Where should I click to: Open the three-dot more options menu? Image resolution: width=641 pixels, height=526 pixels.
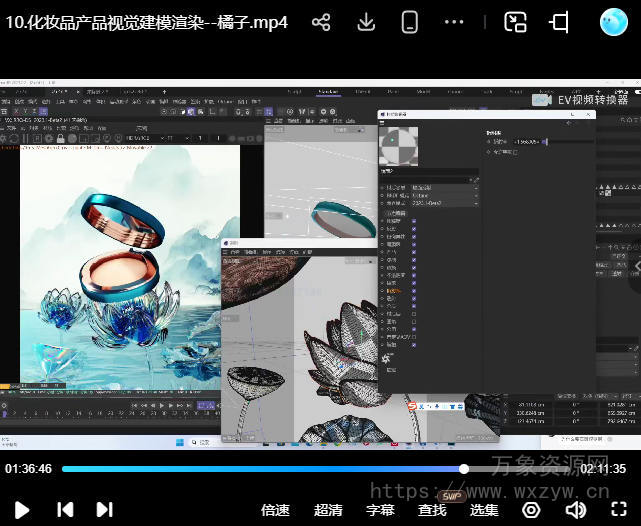point(454,22)
